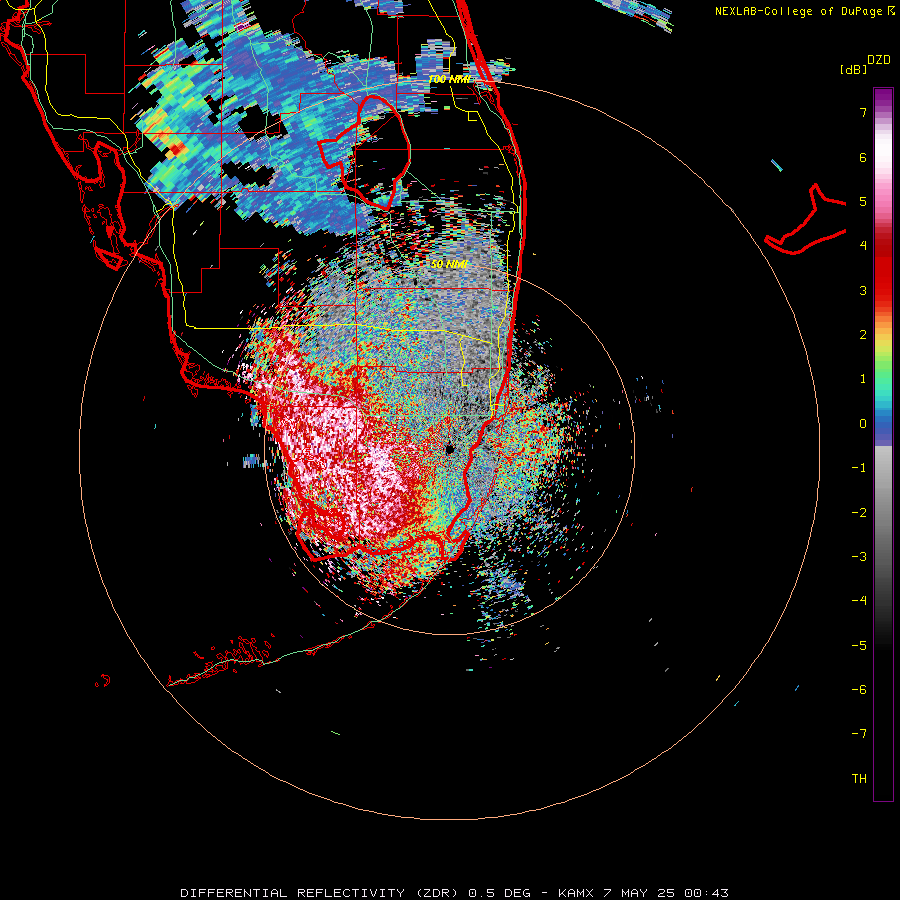900x900 pixels.
Task: Click the -3 value on the dB scale
Action: coord(859,557)
